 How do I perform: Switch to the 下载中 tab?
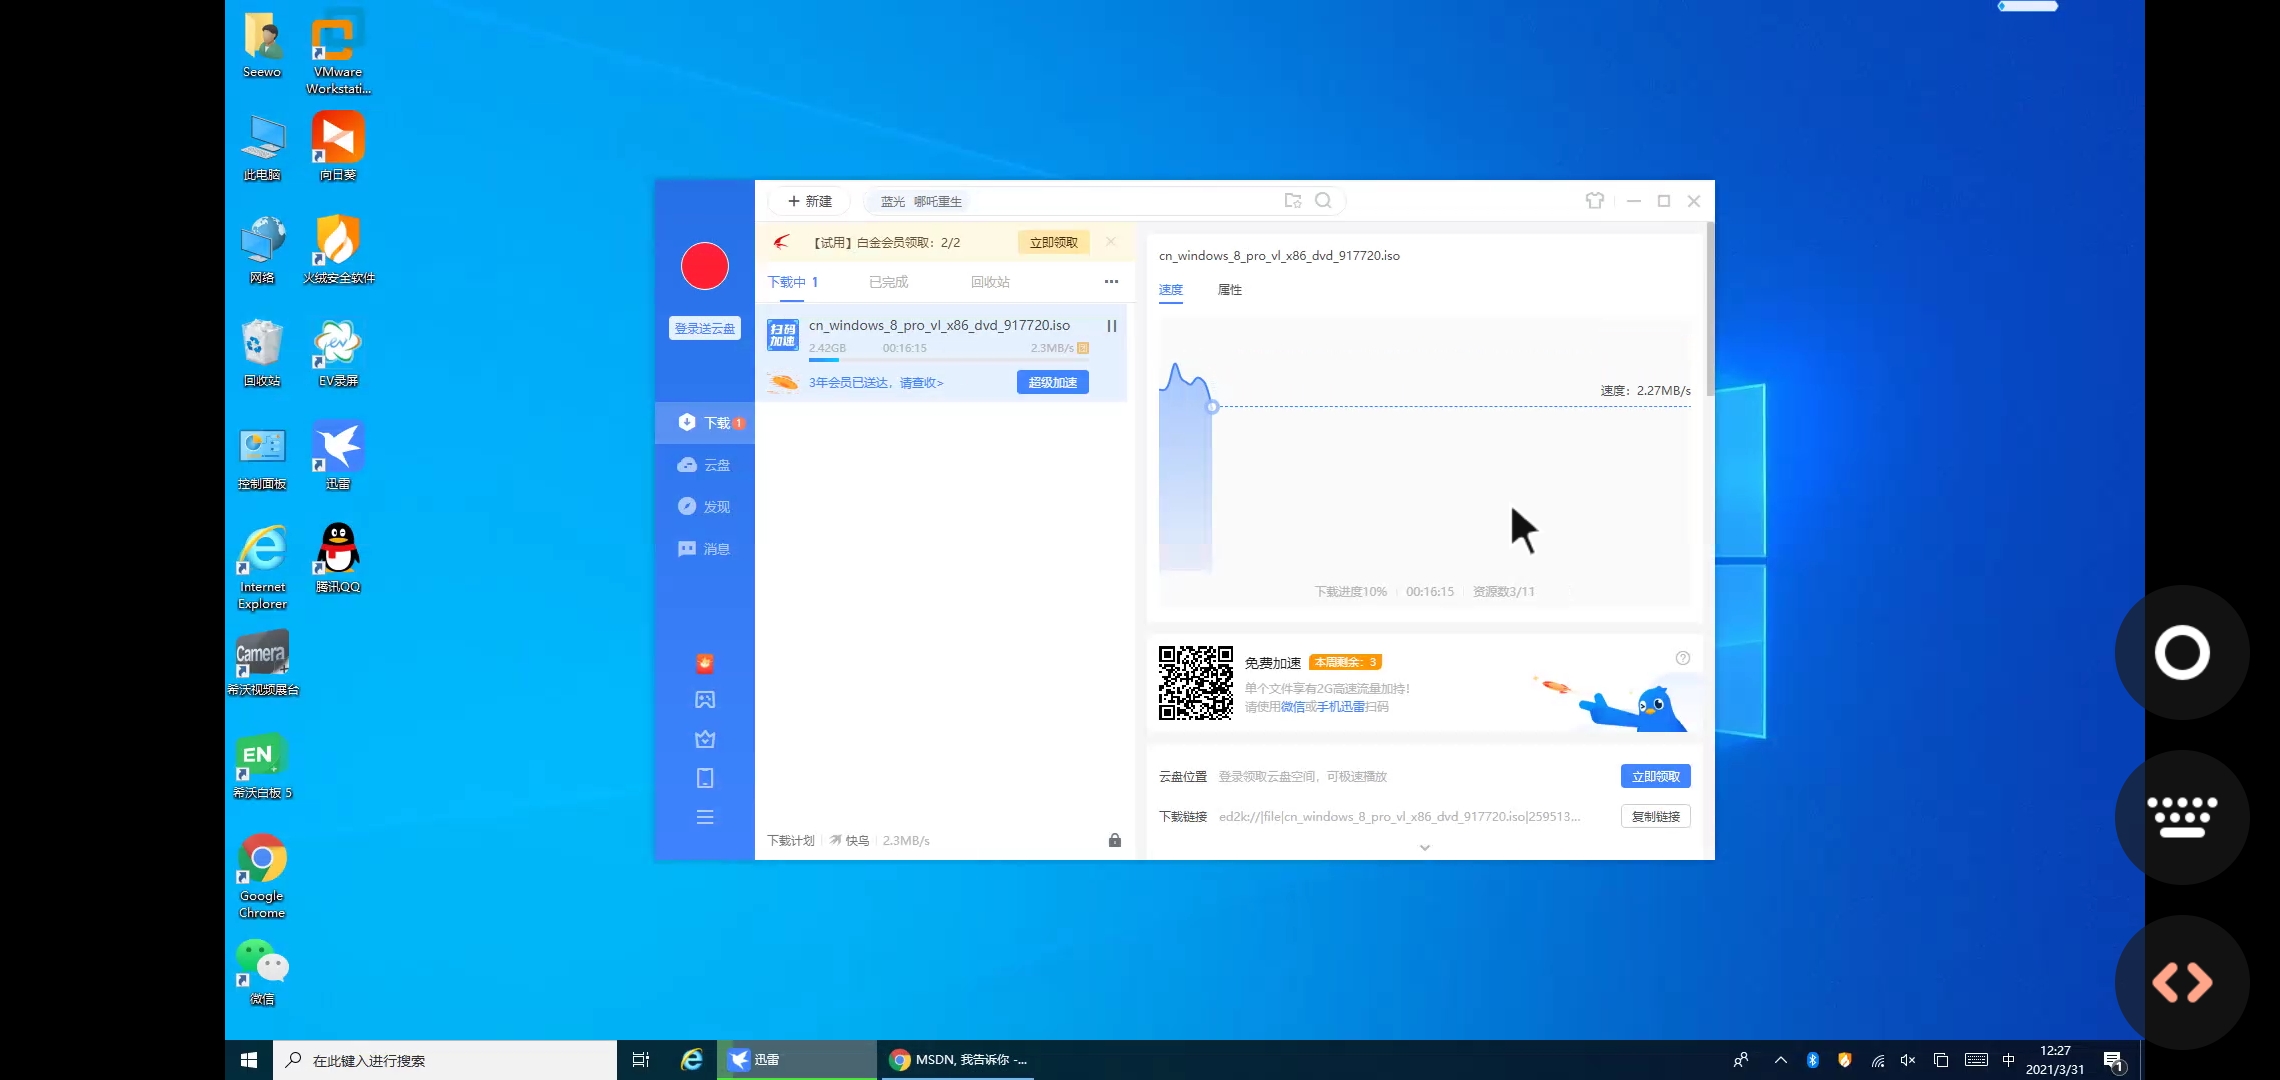pyautogui.click(x=793, y=282)
